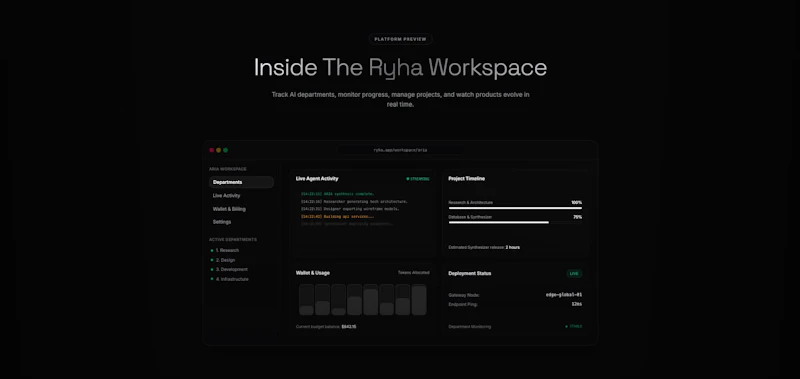Click the 'Inside The Ryha Workspace' headline
Screen dimensions: 800x379
coord(401,68)
